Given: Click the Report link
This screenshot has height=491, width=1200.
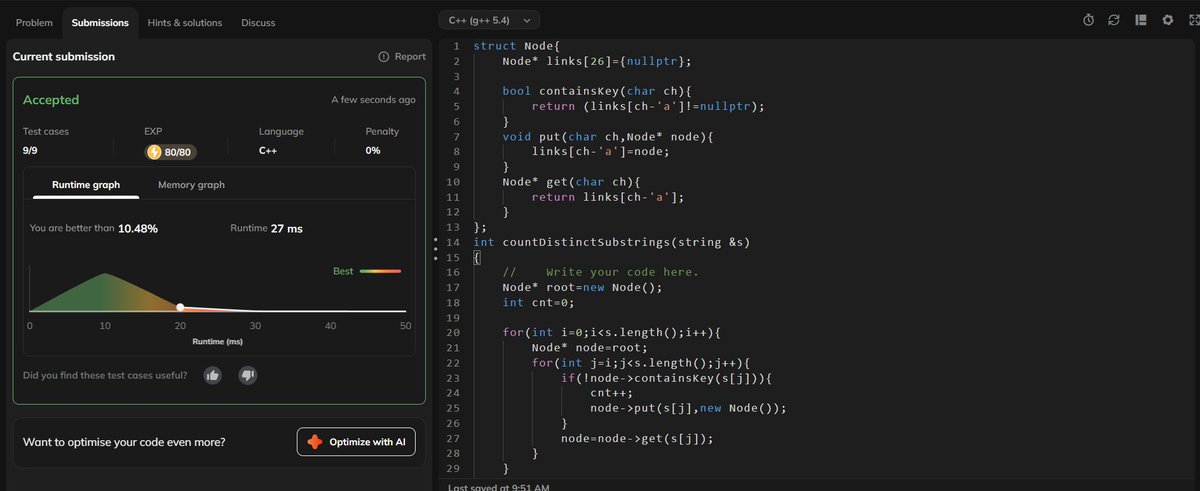Looking at the screenshot, I should tap(410, 57).
